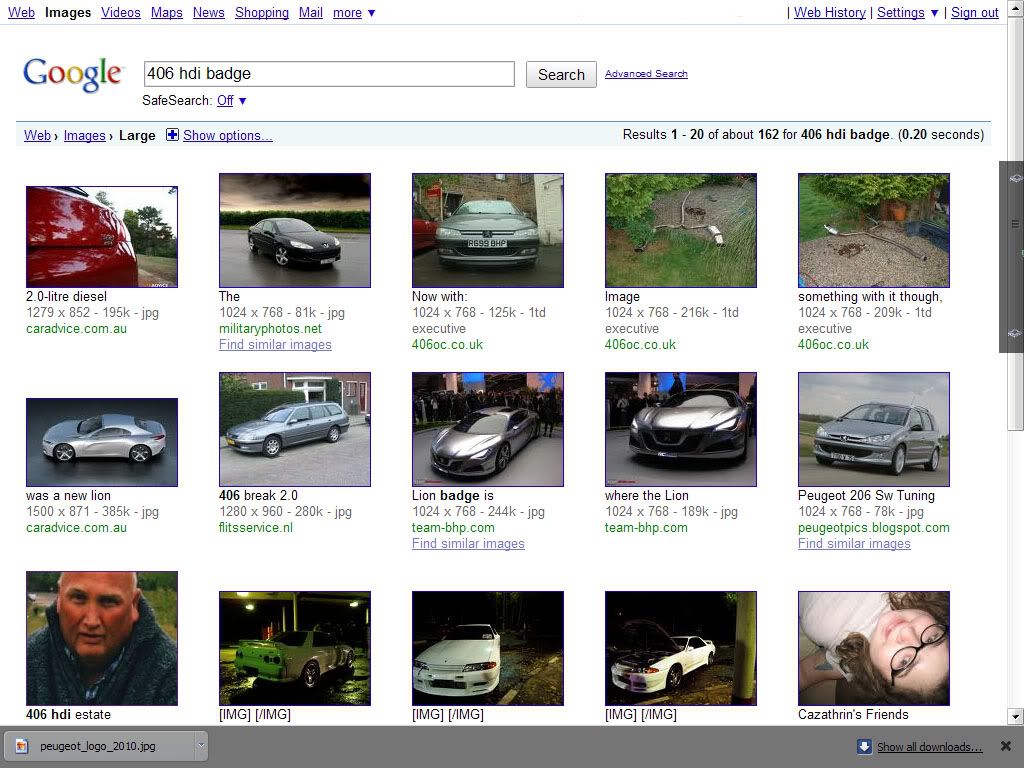Image resolution: width=1024 pixels, height=768 pixels.
Task: Open the peugeot_logo_2010.jpg download menu arrow
Action: point(201,745)
